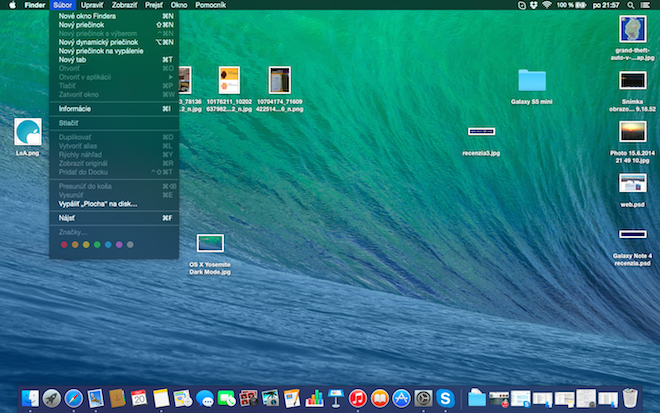Open the Apple menu
The width and height of the screenshot is (660, 413).
click(10, 5)
